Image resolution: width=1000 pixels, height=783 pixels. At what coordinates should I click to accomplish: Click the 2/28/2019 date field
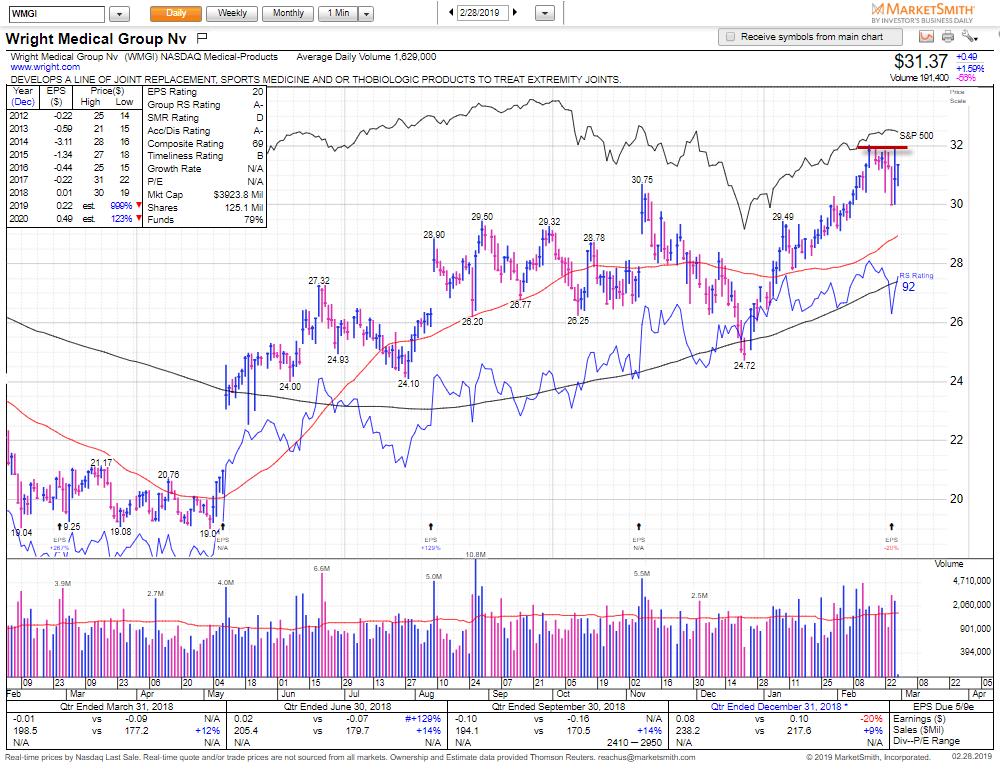(482, 13)
